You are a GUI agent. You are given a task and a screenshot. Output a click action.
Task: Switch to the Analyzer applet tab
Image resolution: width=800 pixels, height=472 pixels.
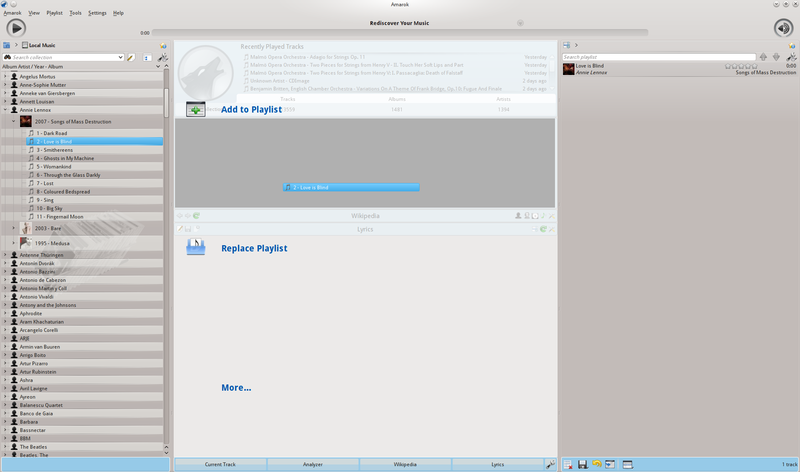pyautogui.click(x=313, y=464)
